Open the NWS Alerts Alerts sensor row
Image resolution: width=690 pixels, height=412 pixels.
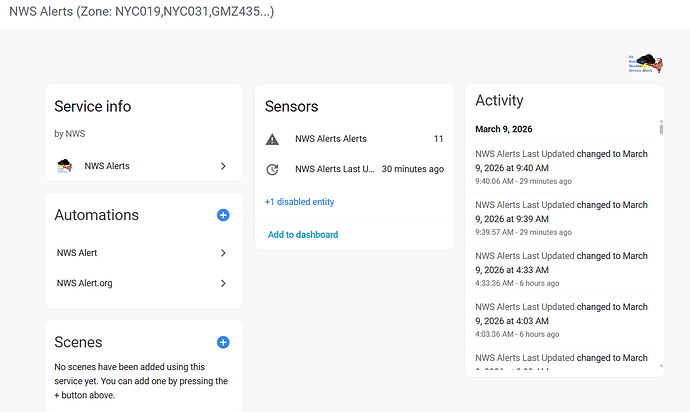tap(354, 139)
